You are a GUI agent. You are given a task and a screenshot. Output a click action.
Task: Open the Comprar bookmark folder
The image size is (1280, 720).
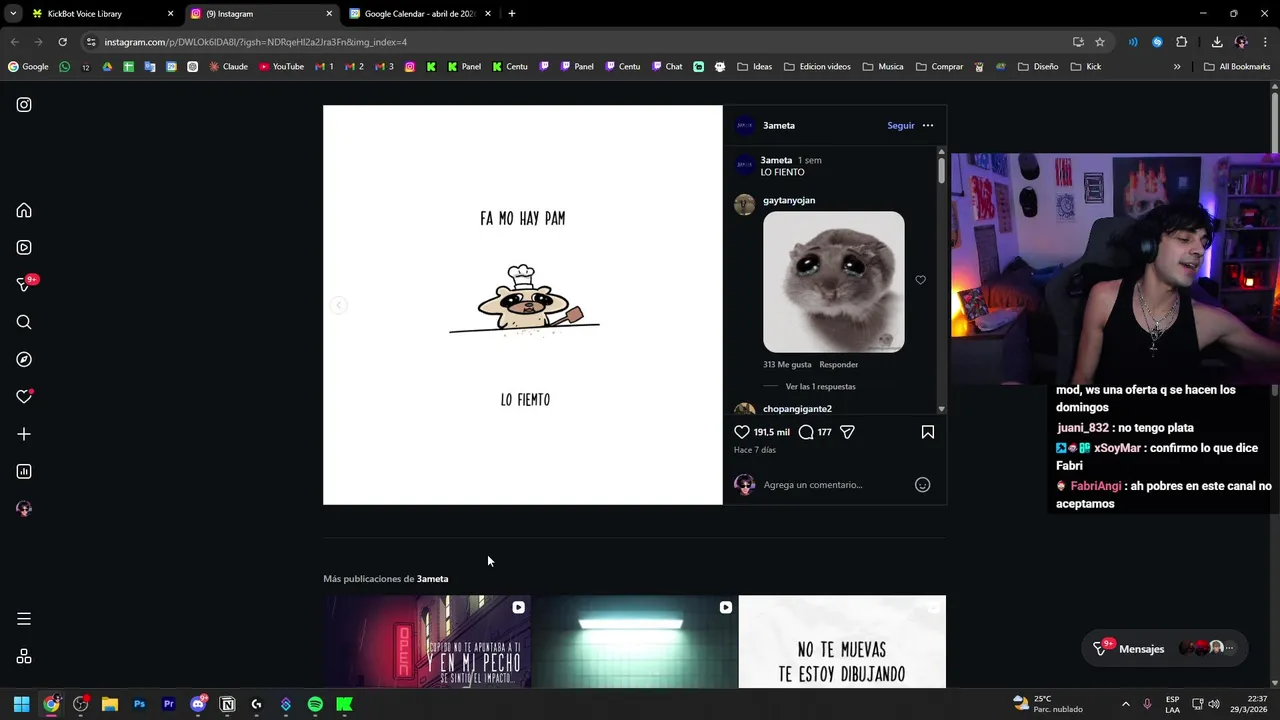(939, 67)
